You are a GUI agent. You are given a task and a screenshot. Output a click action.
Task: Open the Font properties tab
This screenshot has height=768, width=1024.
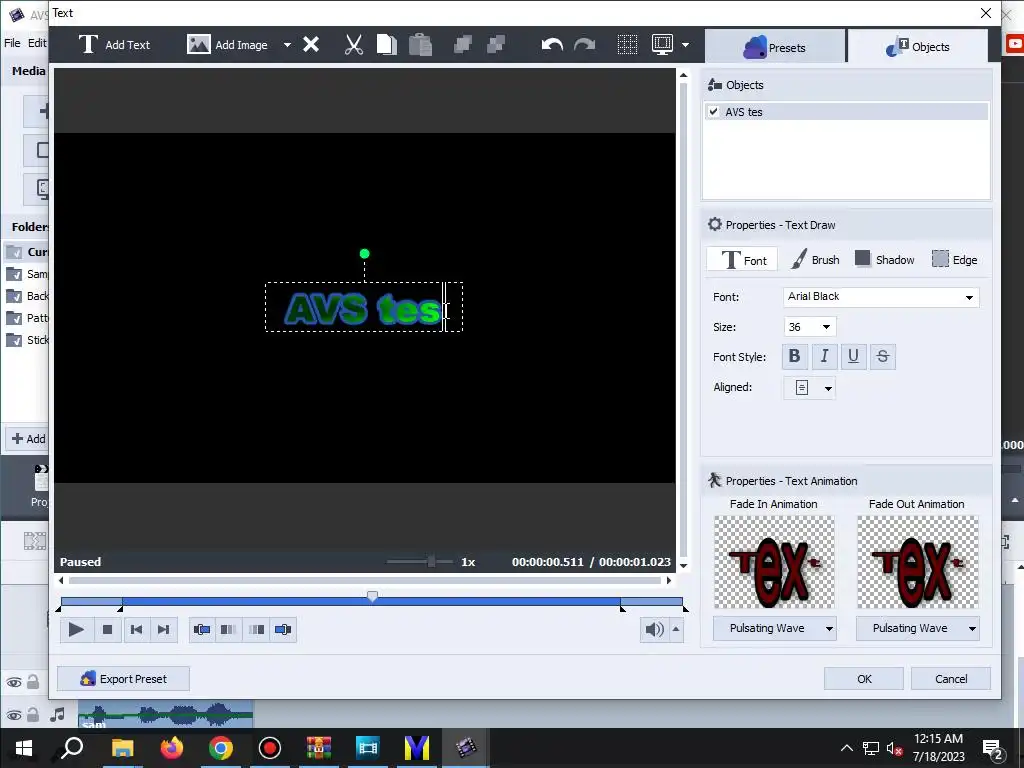[x=743, y=260]
